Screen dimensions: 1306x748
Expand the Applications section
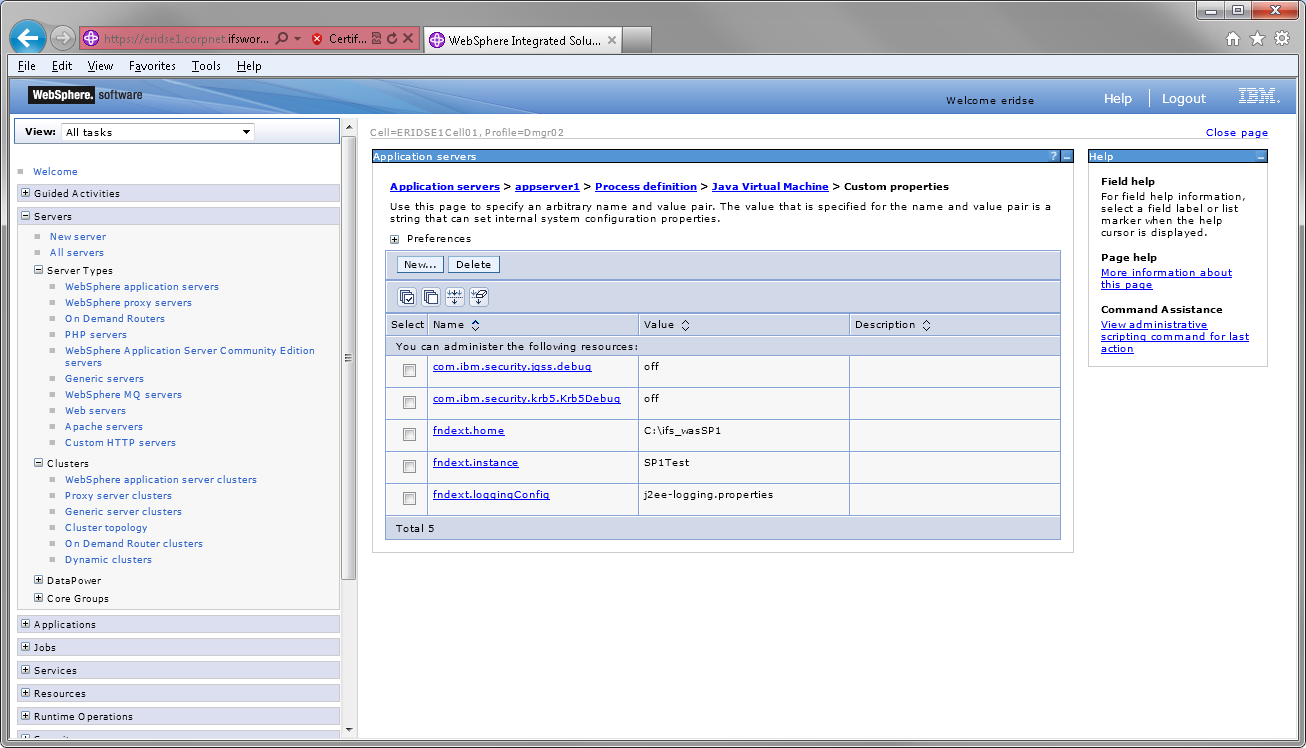pyautogui.click(x=25, y=624)
